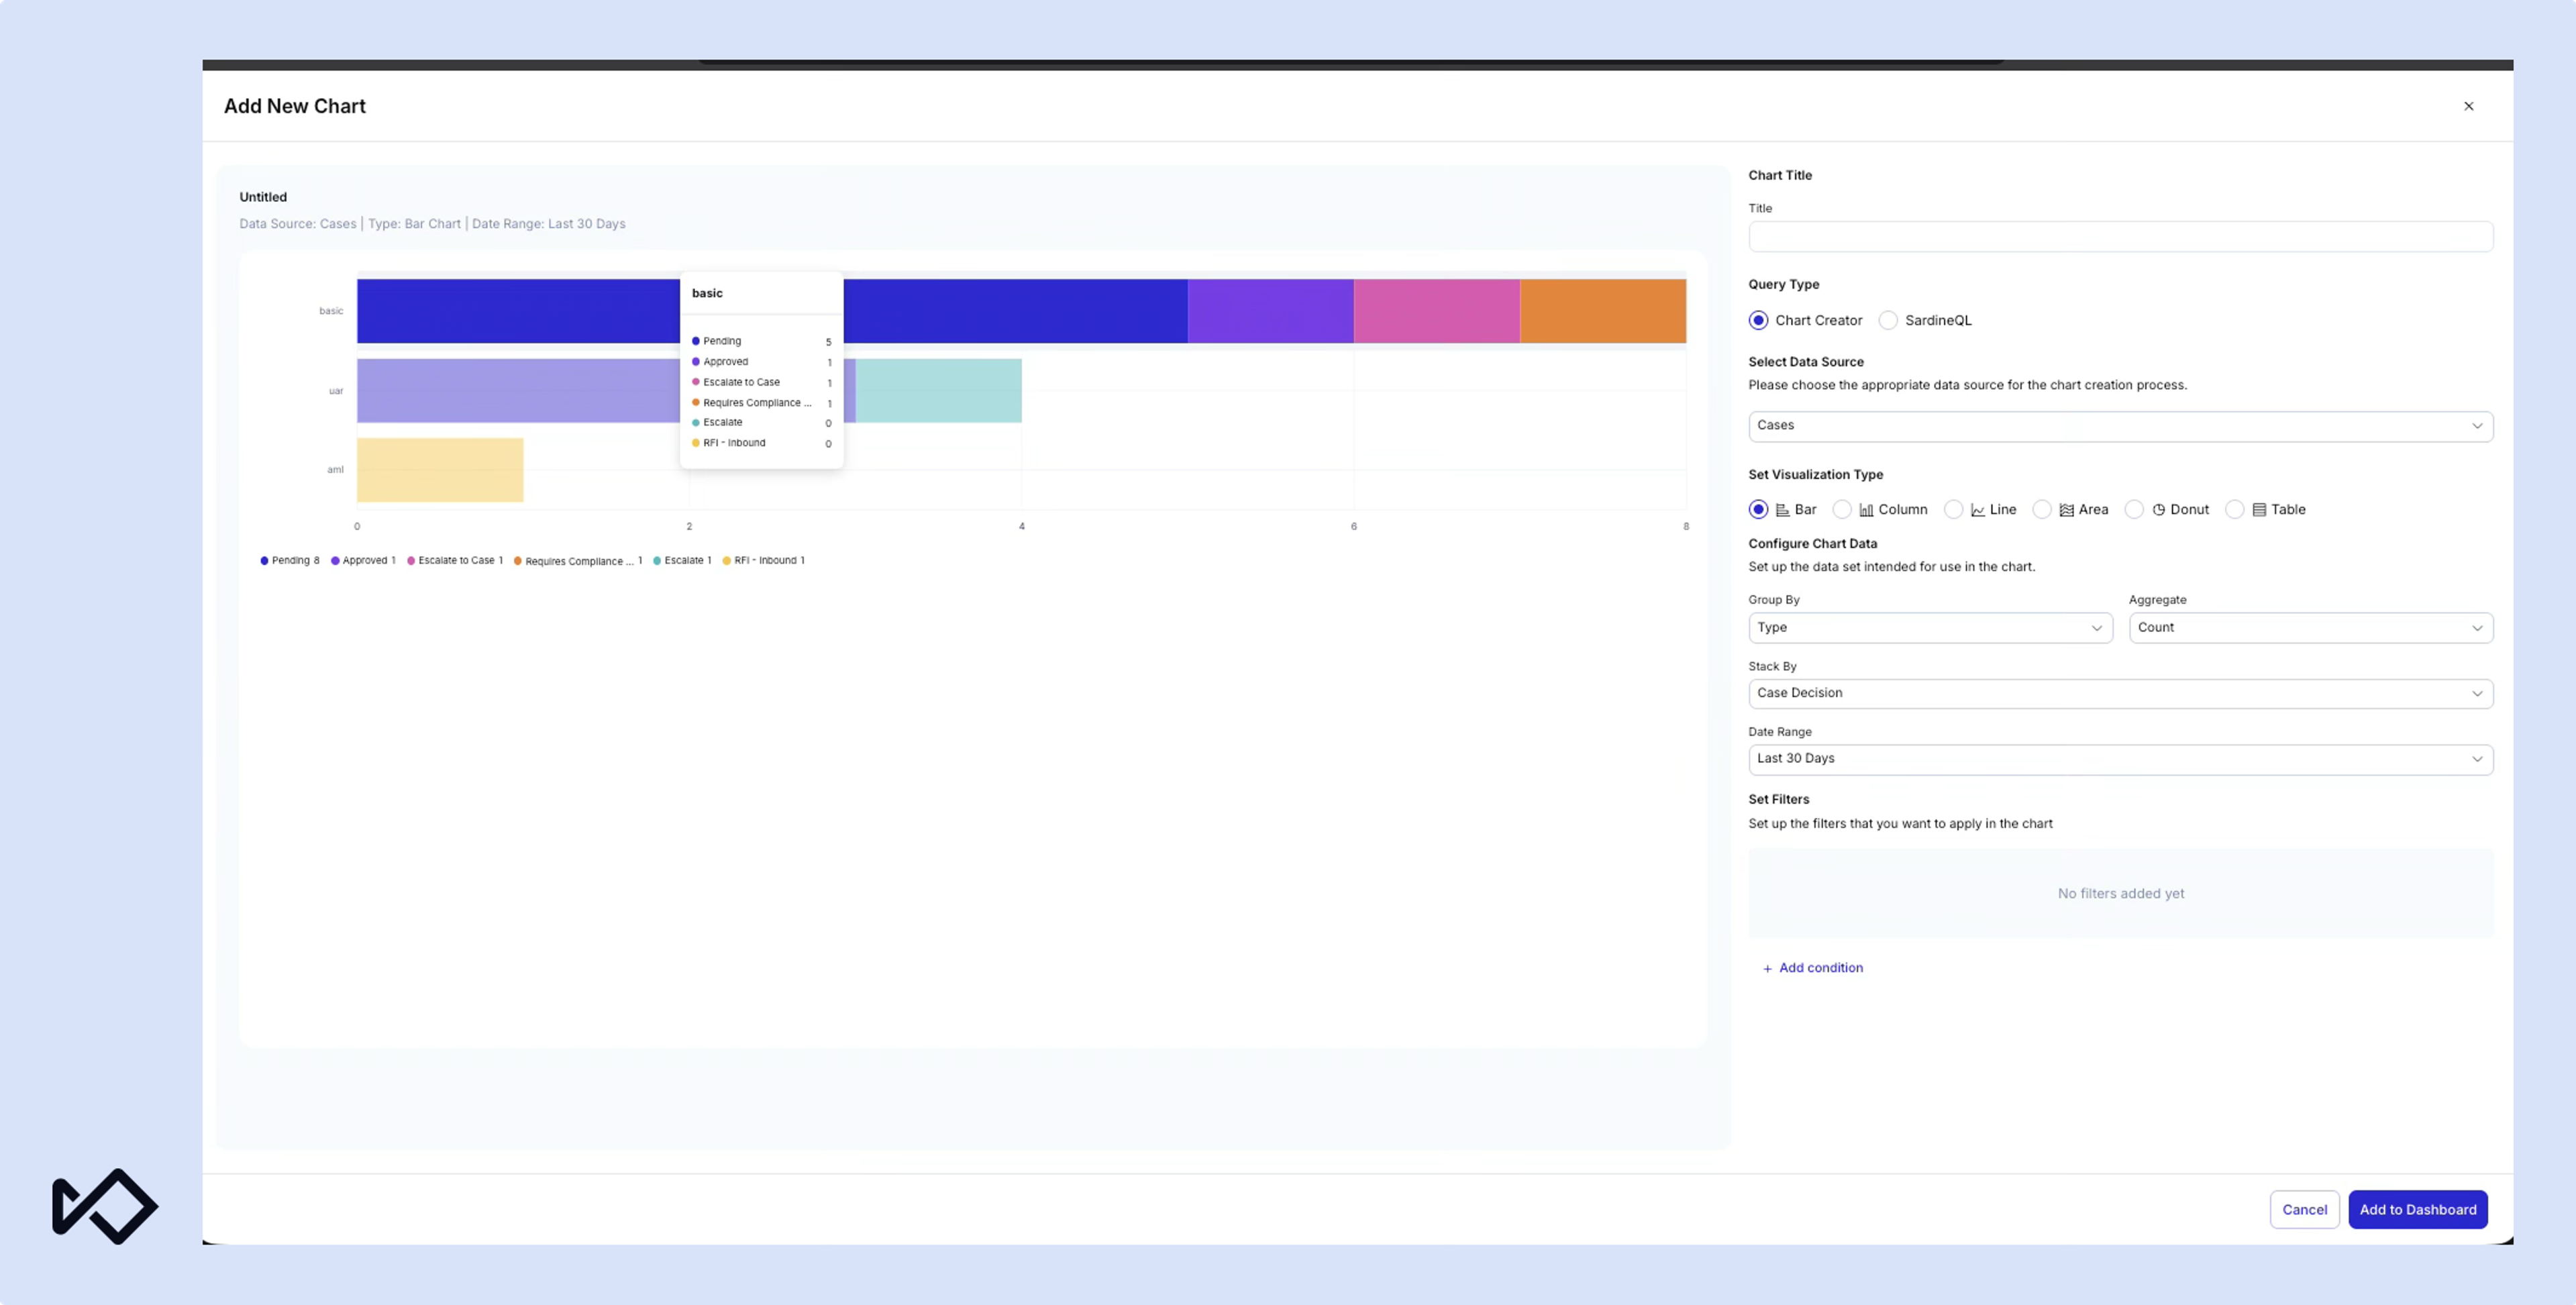Open the Aggregate Count dropdown

point(2310,628)
